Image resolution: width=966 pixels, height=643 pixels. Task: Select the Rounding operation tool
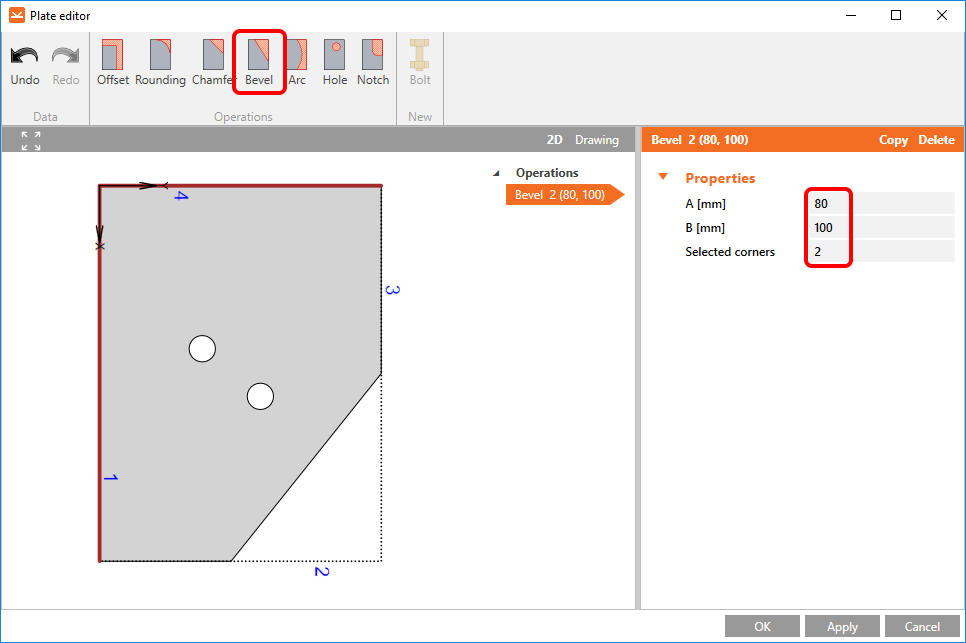point(160,62)
